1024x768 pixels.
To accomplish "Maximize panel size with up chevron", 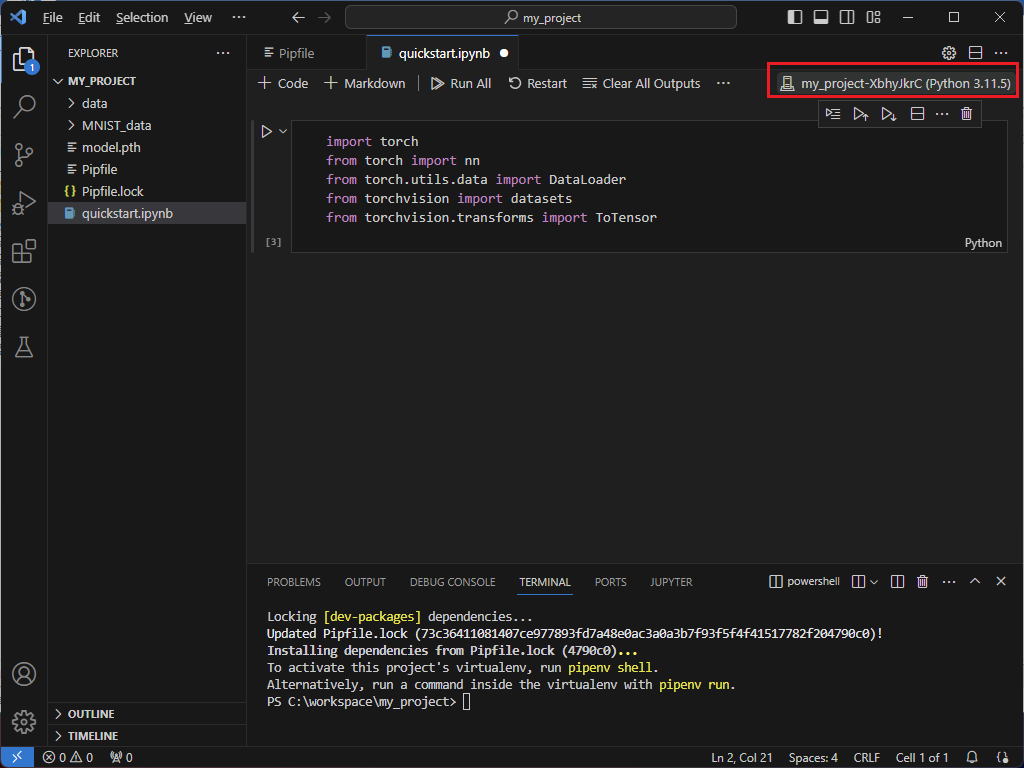I will [974, 581].
